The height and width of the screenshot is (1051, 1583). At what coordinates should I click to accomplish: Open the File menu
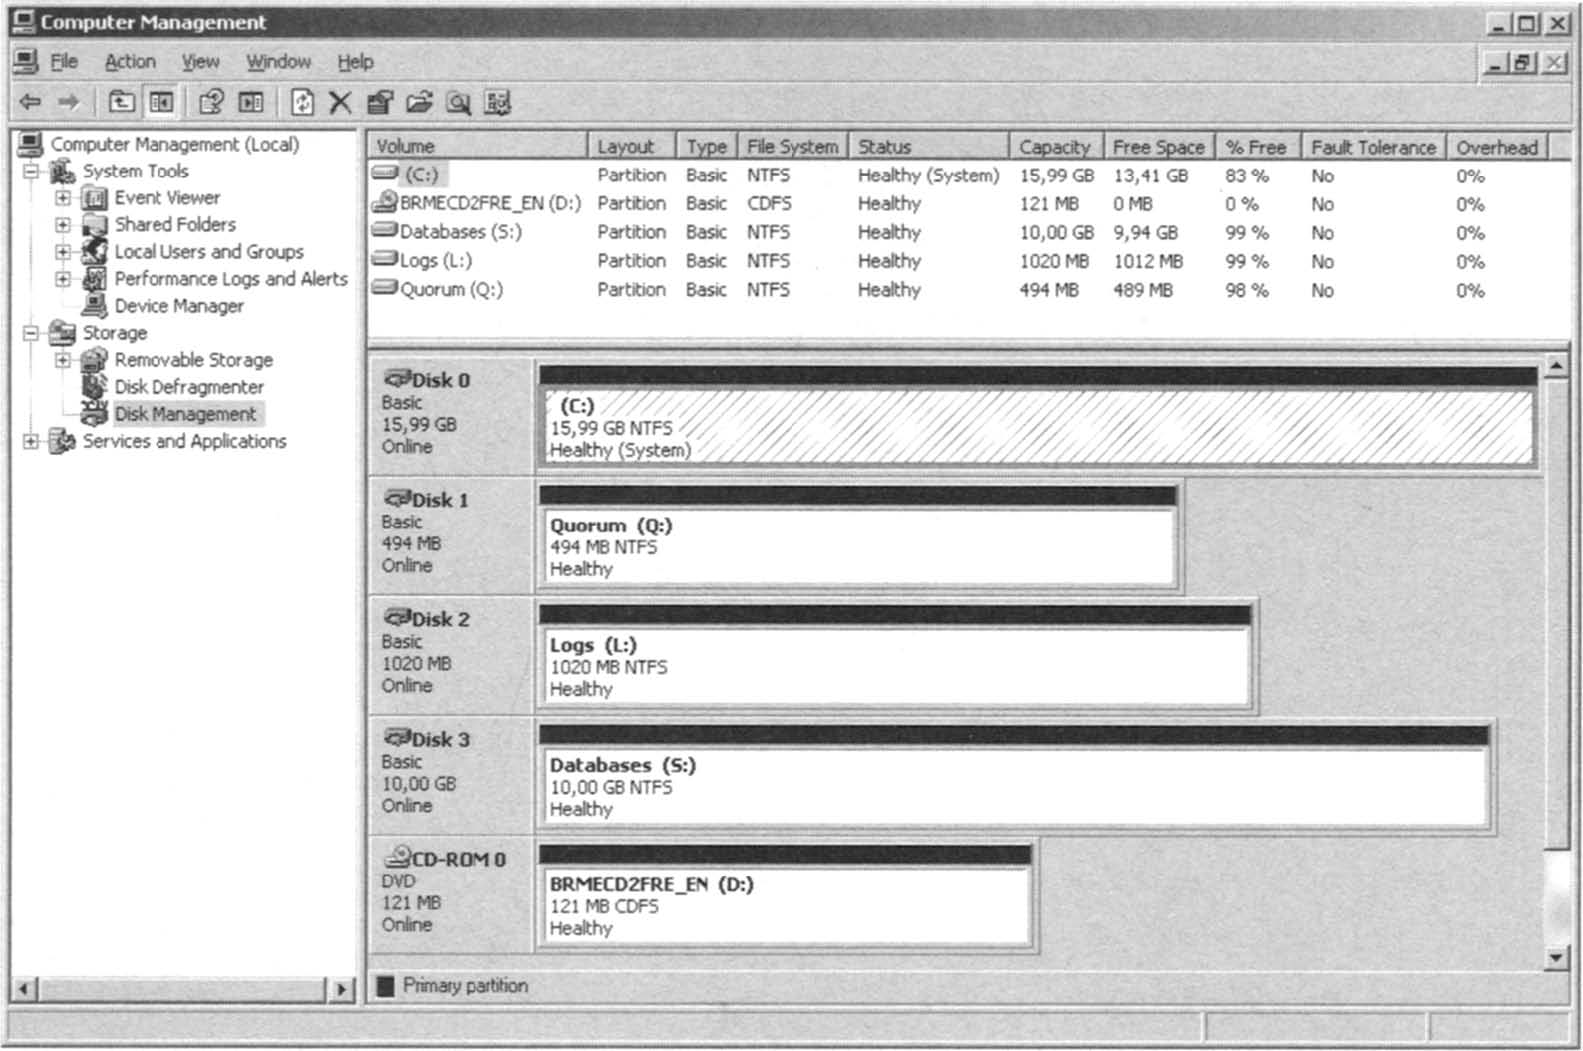tap(64, 62)
